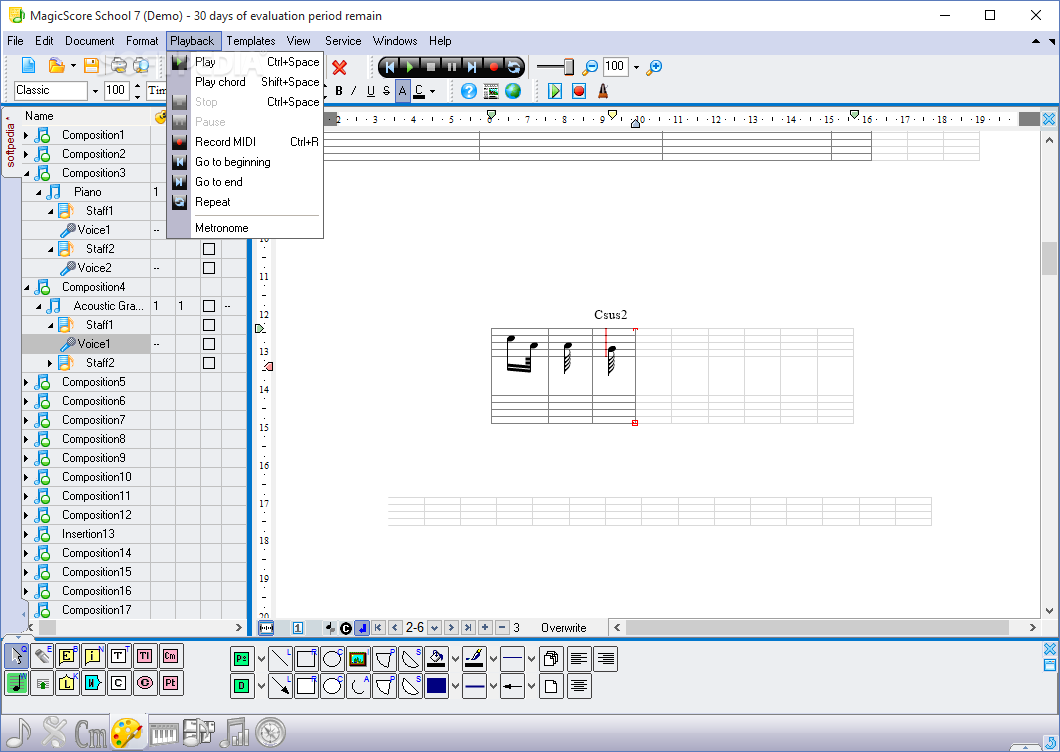Tick the Acoustic Gra... row checkbox
Viewport: 1060px width, 752px height.
[209, 306]
